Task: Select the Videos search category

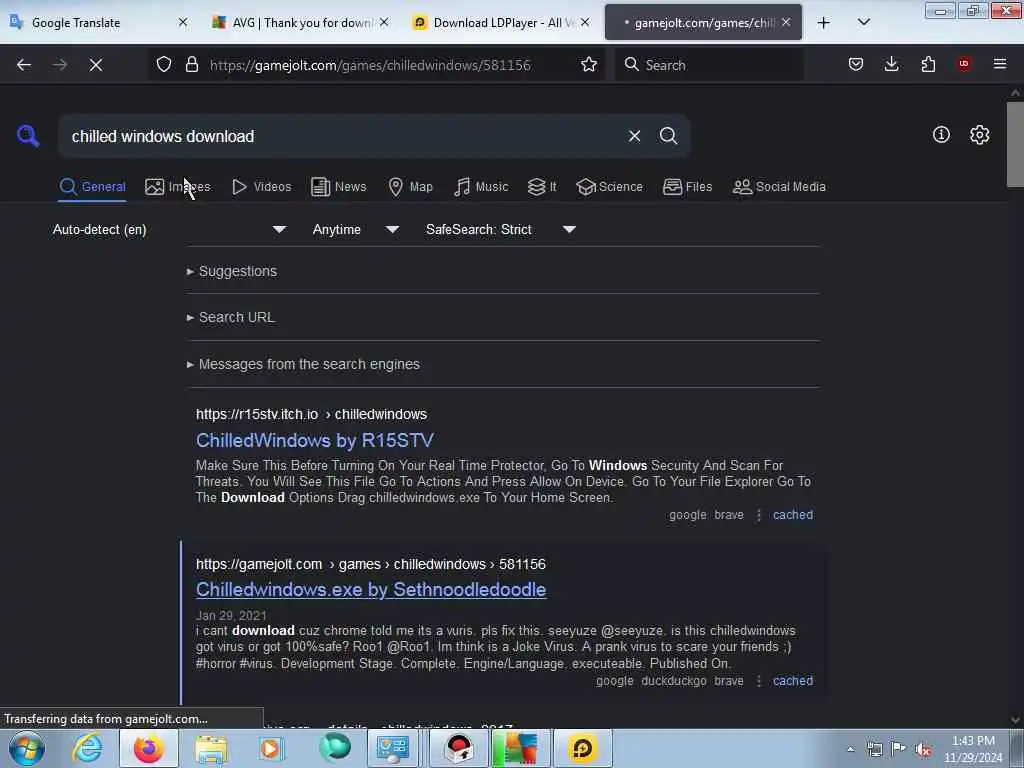Action: point(261,187)
